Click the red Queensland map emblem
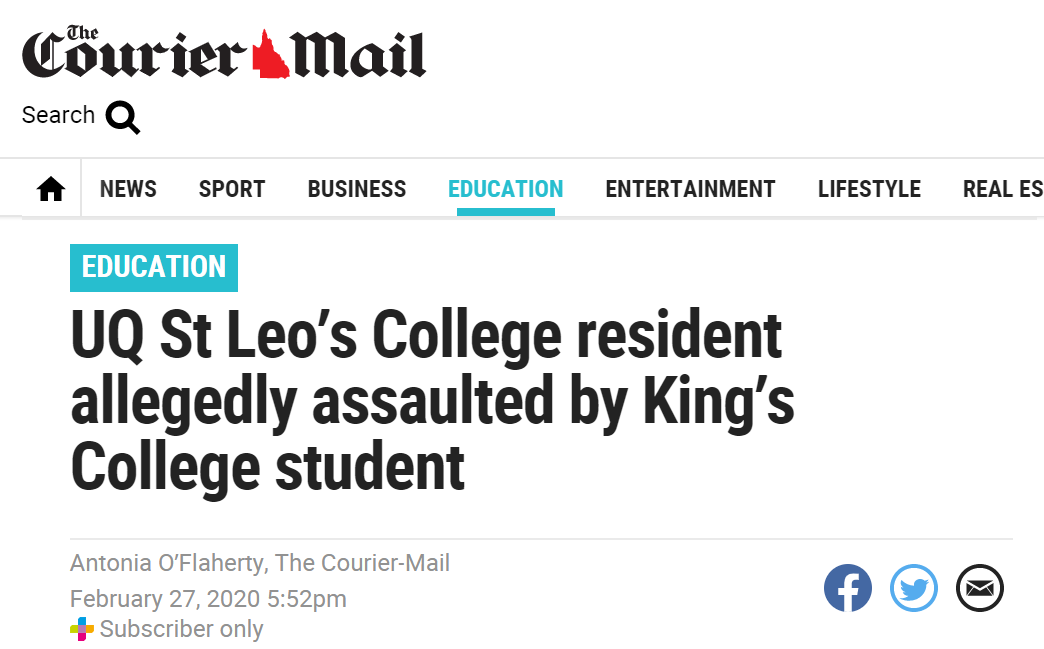1044x649 pixels. click(270, 55)
